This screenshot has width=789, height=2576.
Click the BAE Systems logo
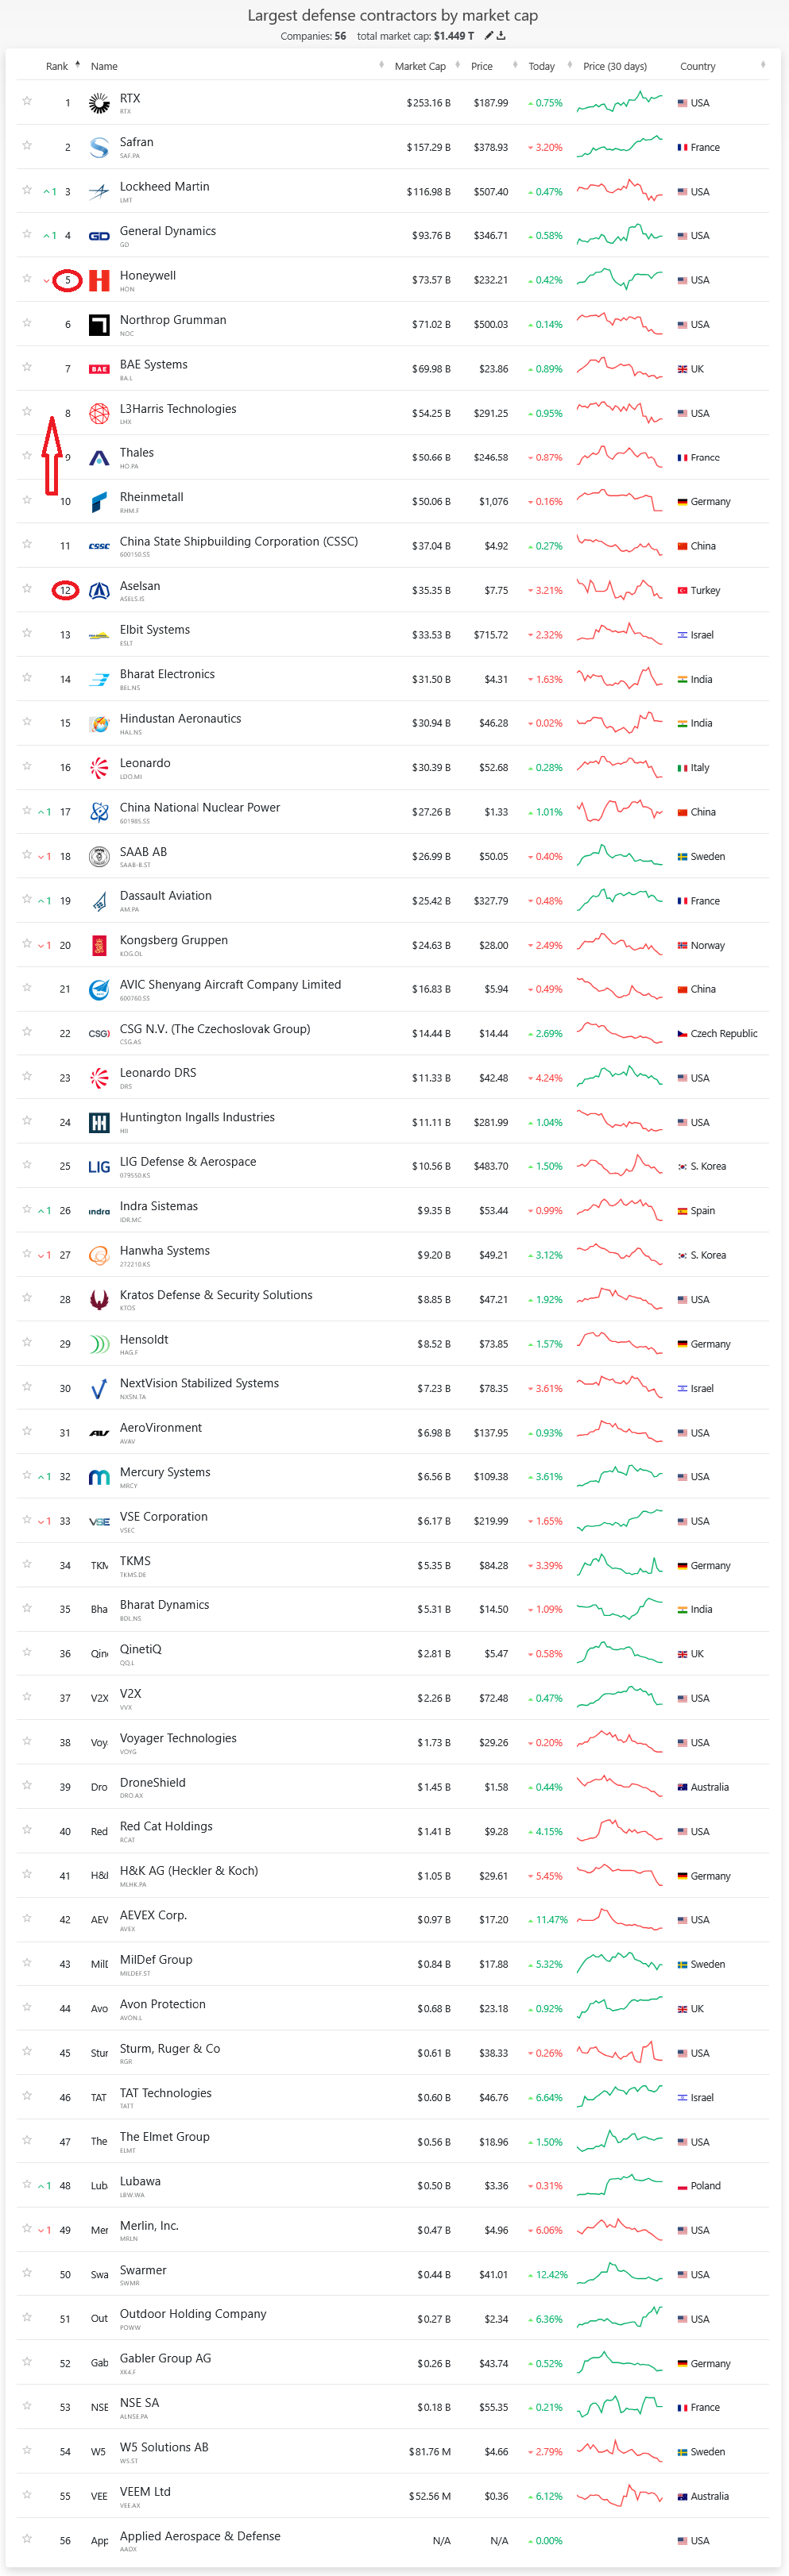tap(99, 369)
